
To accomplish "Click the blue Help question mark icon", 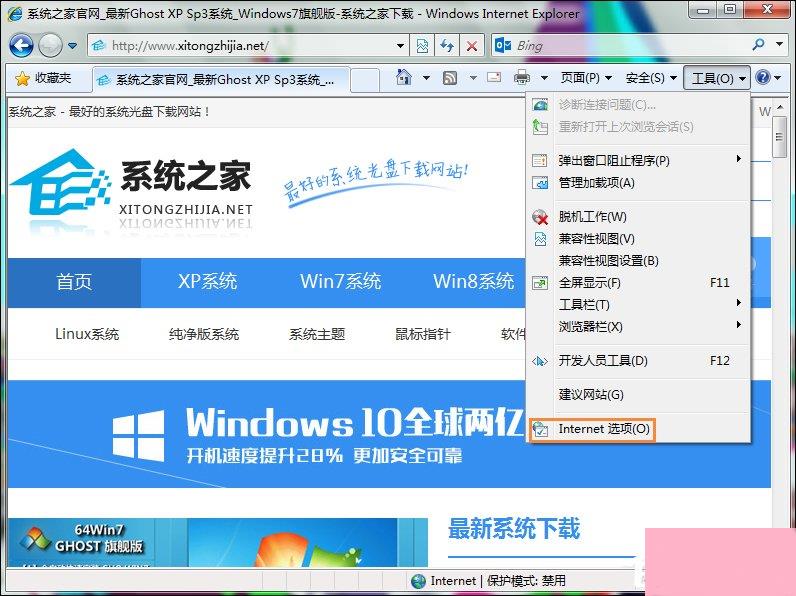I will click(x=762, y=78).
